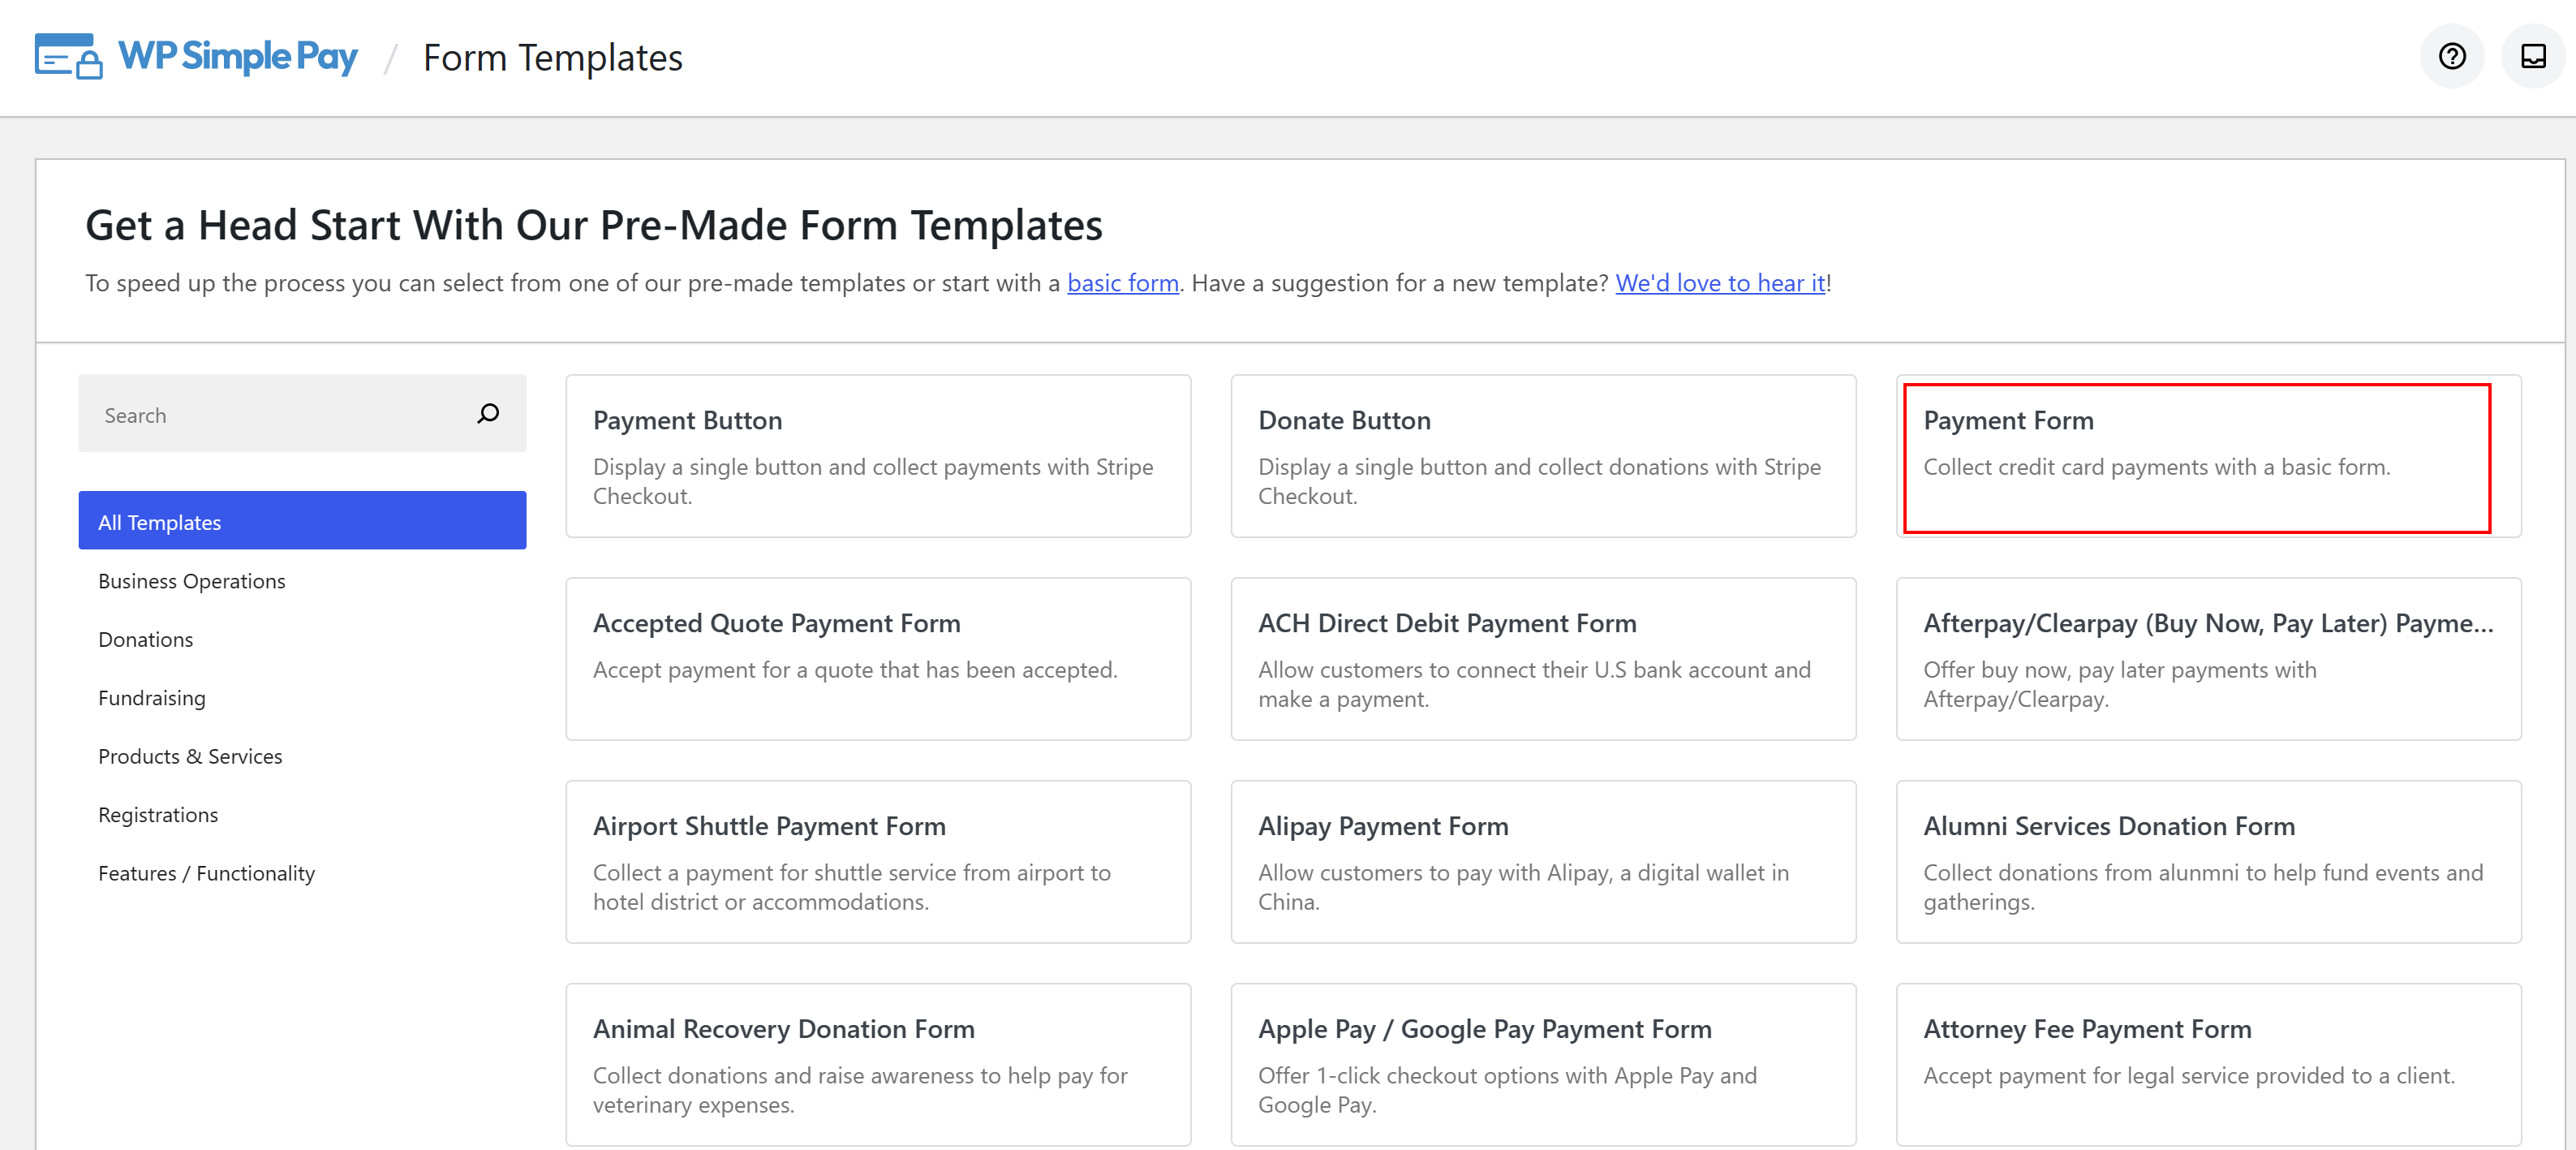Select ACH Direct Debit Payment Form
The width and height of the screenshot is (2576, 1150).
pos(1543,659)
